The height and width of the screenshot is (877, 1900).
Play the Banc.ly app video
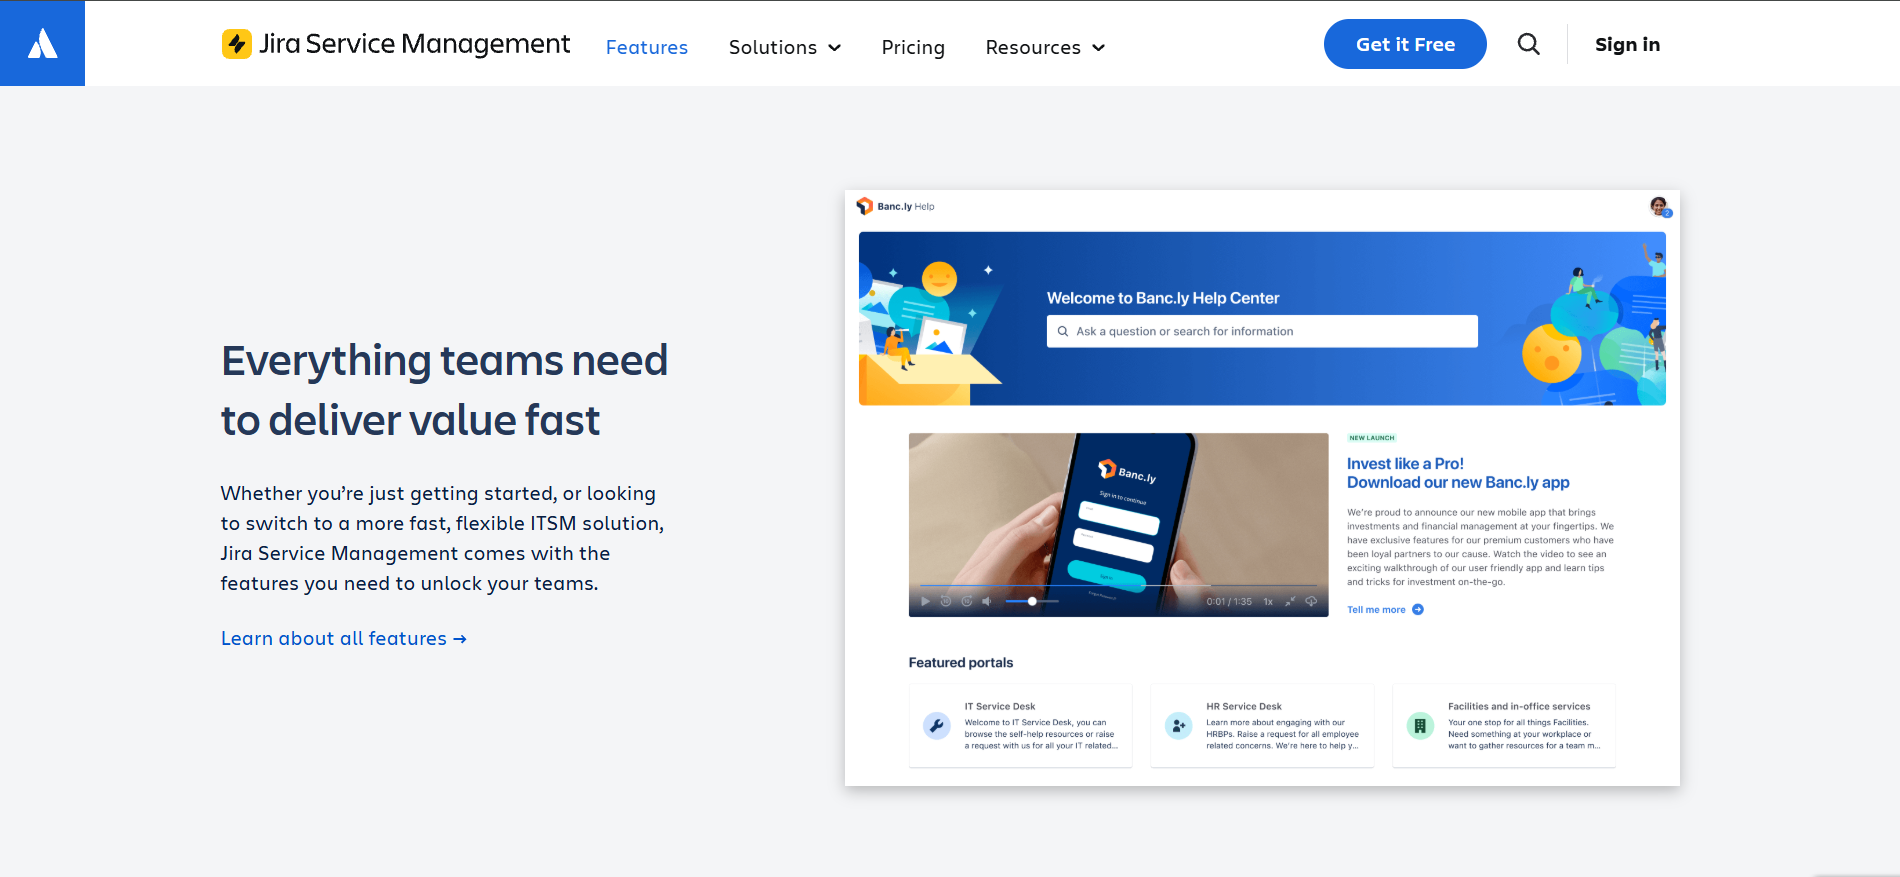[x=925, y=601]
